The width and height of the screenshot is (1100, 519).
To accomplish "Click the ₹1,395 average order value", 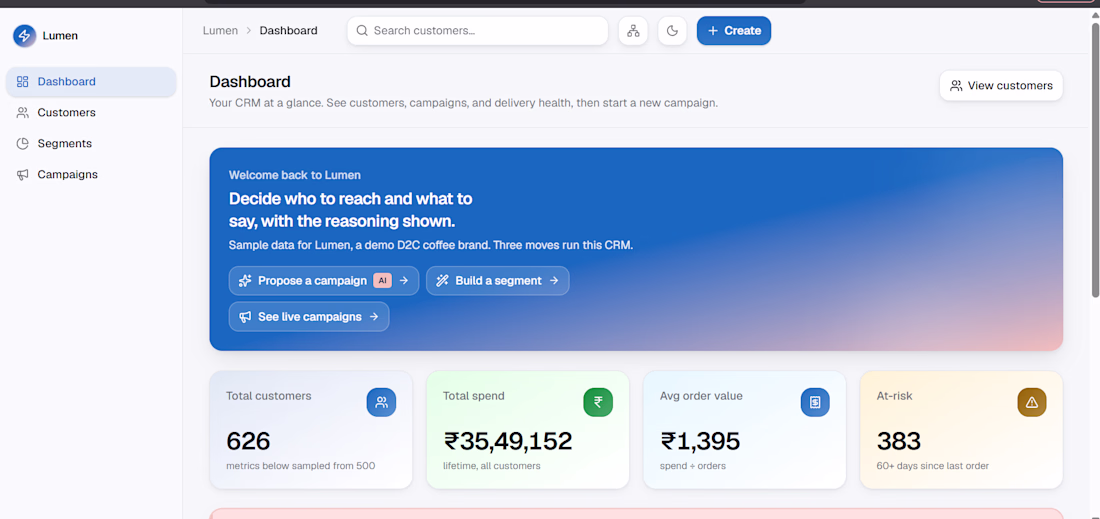I will pyautogui.click(x=699, y=441).
